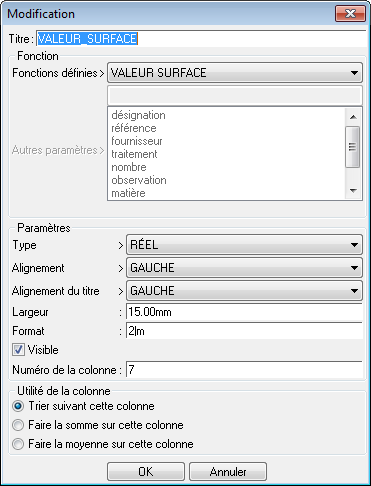Open the Alignement dropdown
371x486 pixels.
coord(244,268)
